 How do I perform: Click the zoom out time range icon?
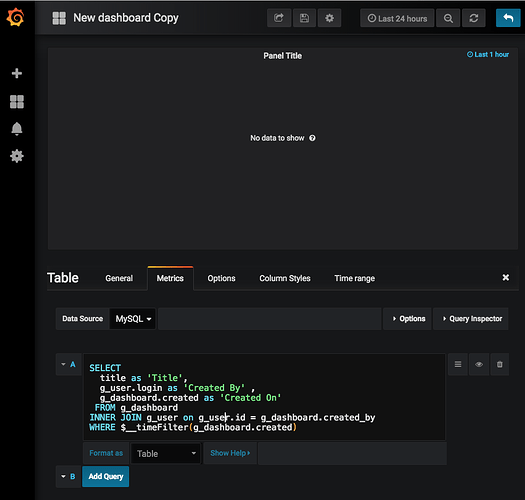coord(448,18)
